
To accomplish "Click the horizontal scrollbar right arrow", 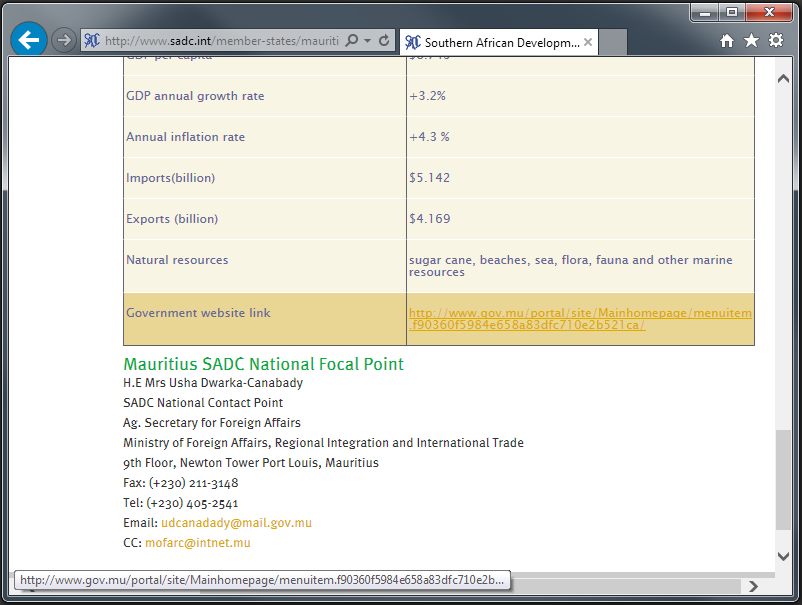I will 753,586.
